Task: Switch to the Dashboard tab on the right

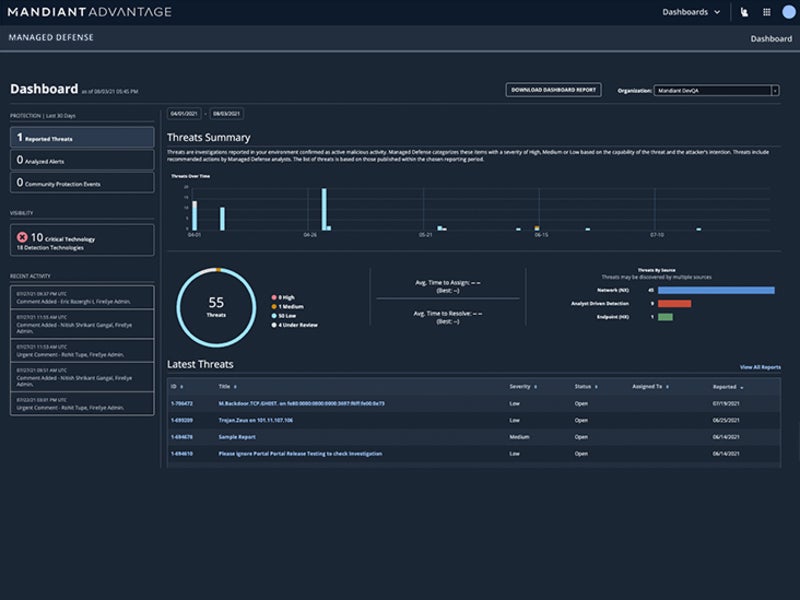Action: (770, 37)
